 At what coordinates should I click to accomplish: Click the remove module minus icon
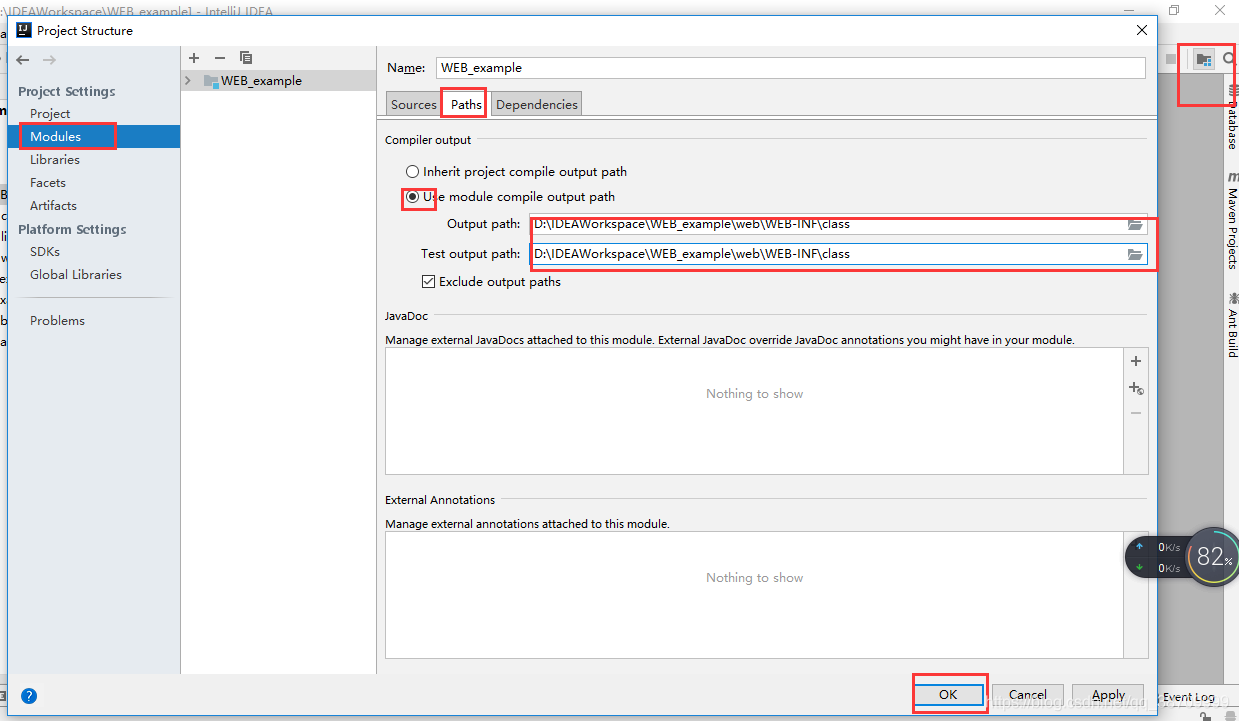(220, 58)
